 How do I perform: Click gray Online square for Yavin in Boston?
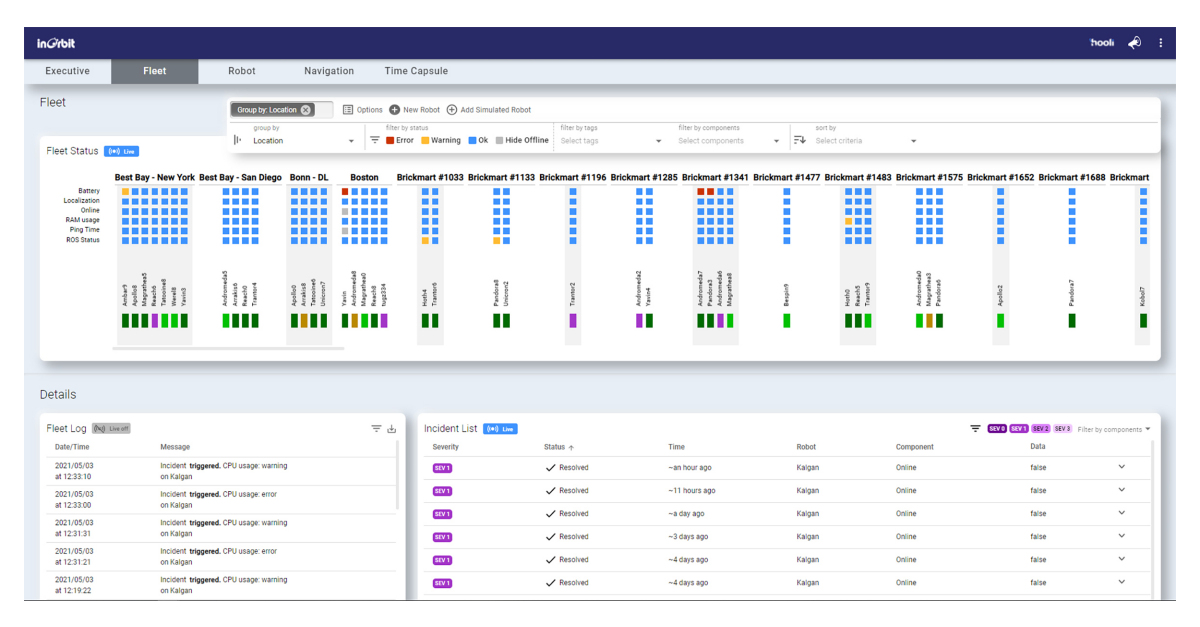pyautogui.click(x=345, y=211)
